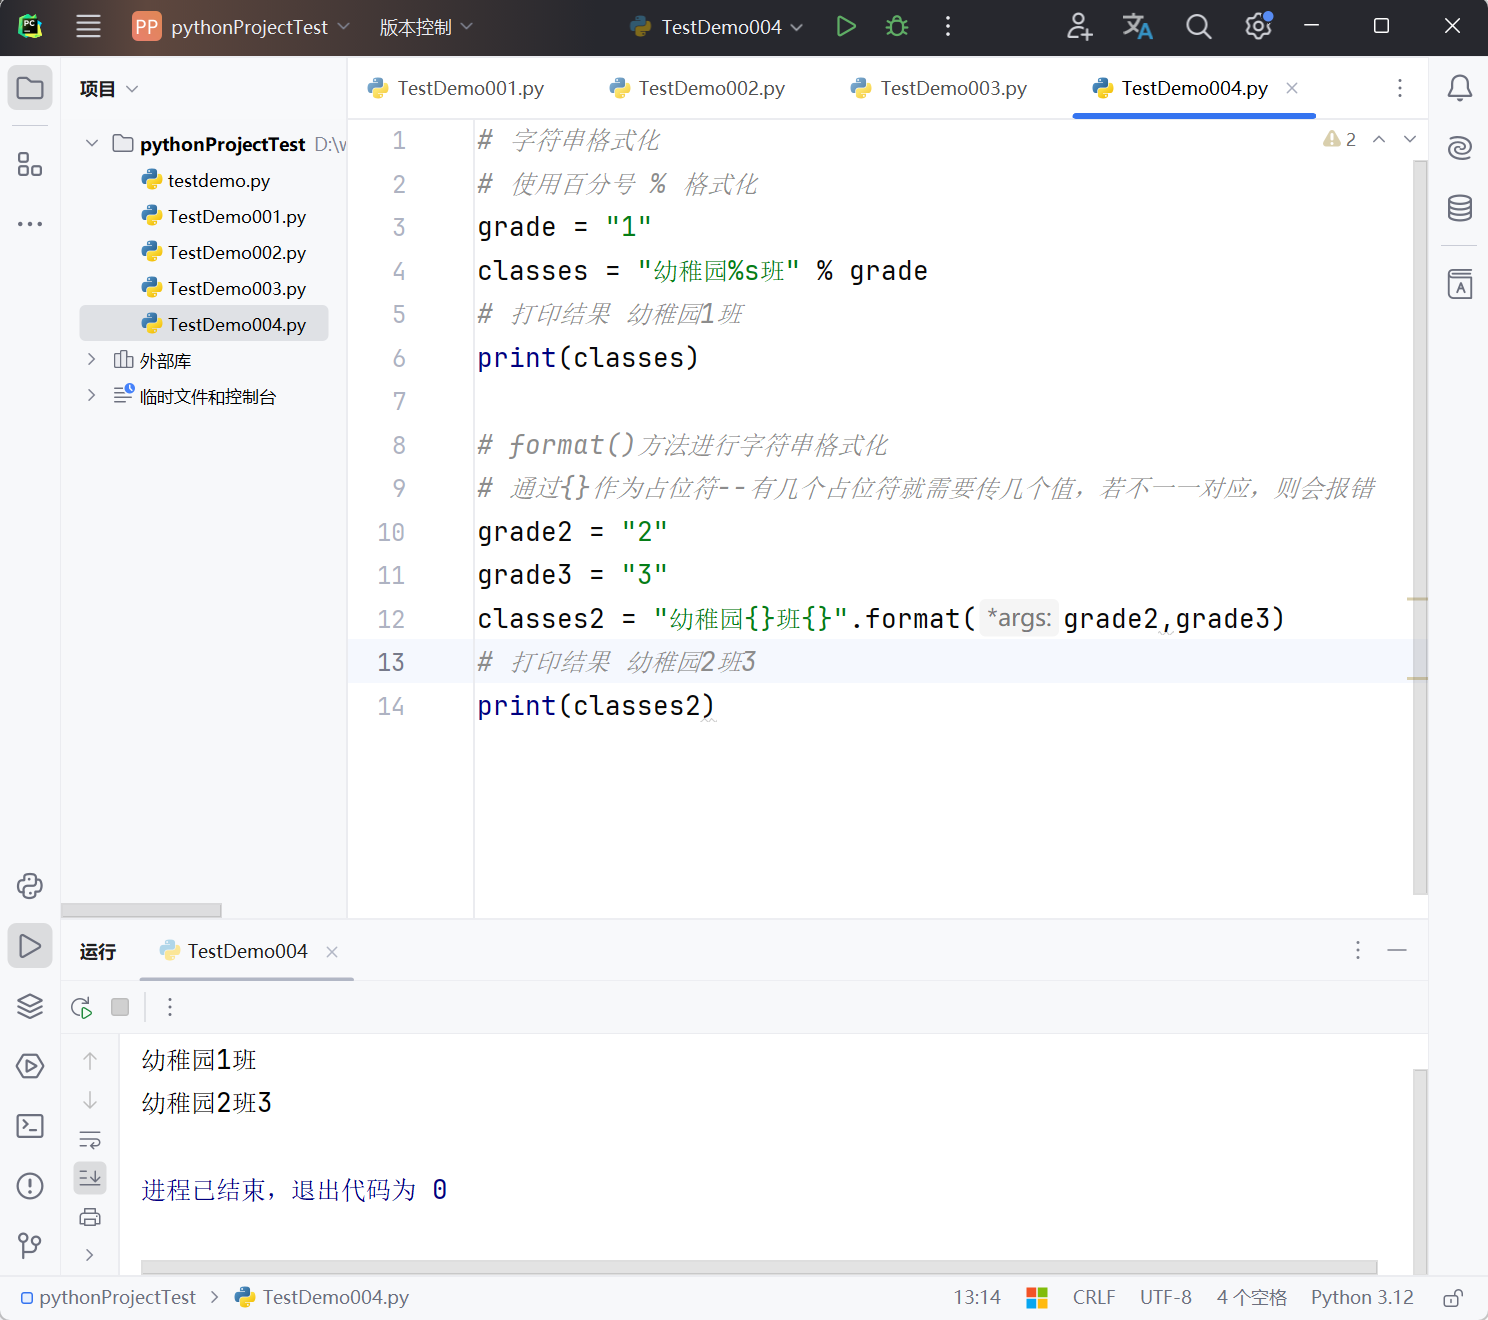Open the Services tool window icon
The width and height of the screenshot is (1488, 1320).
click(30, 1066)
